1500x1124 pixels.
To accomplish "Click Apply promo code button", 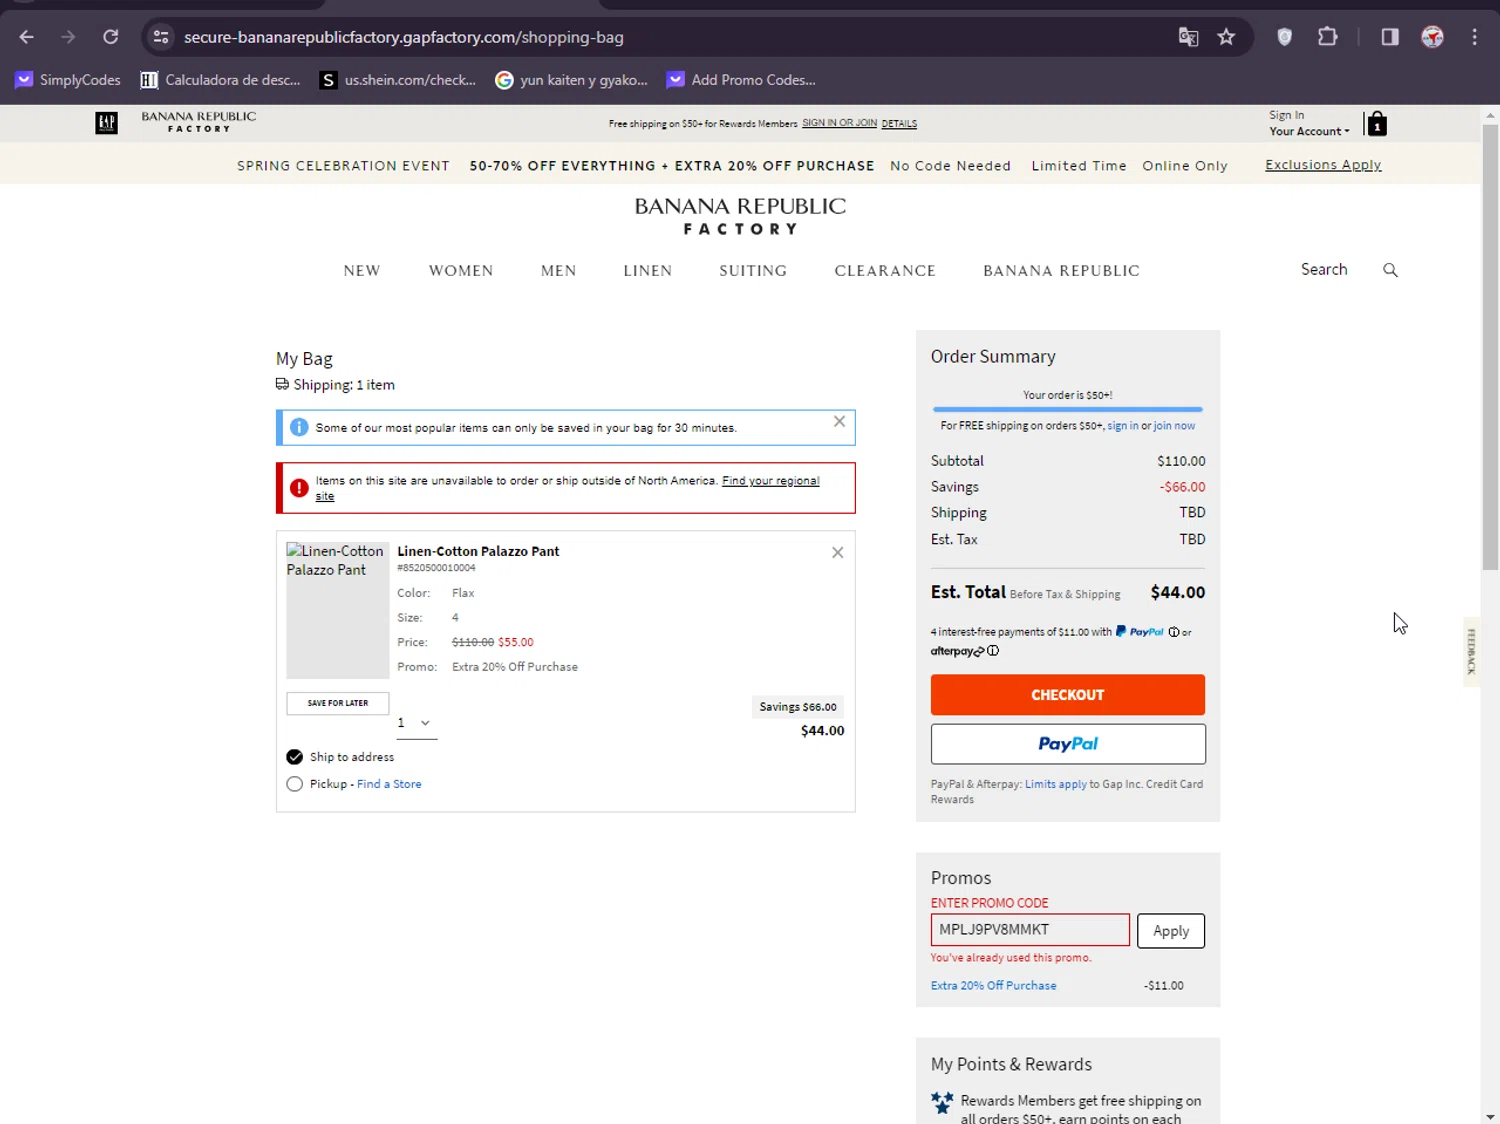I will 1171,931.
